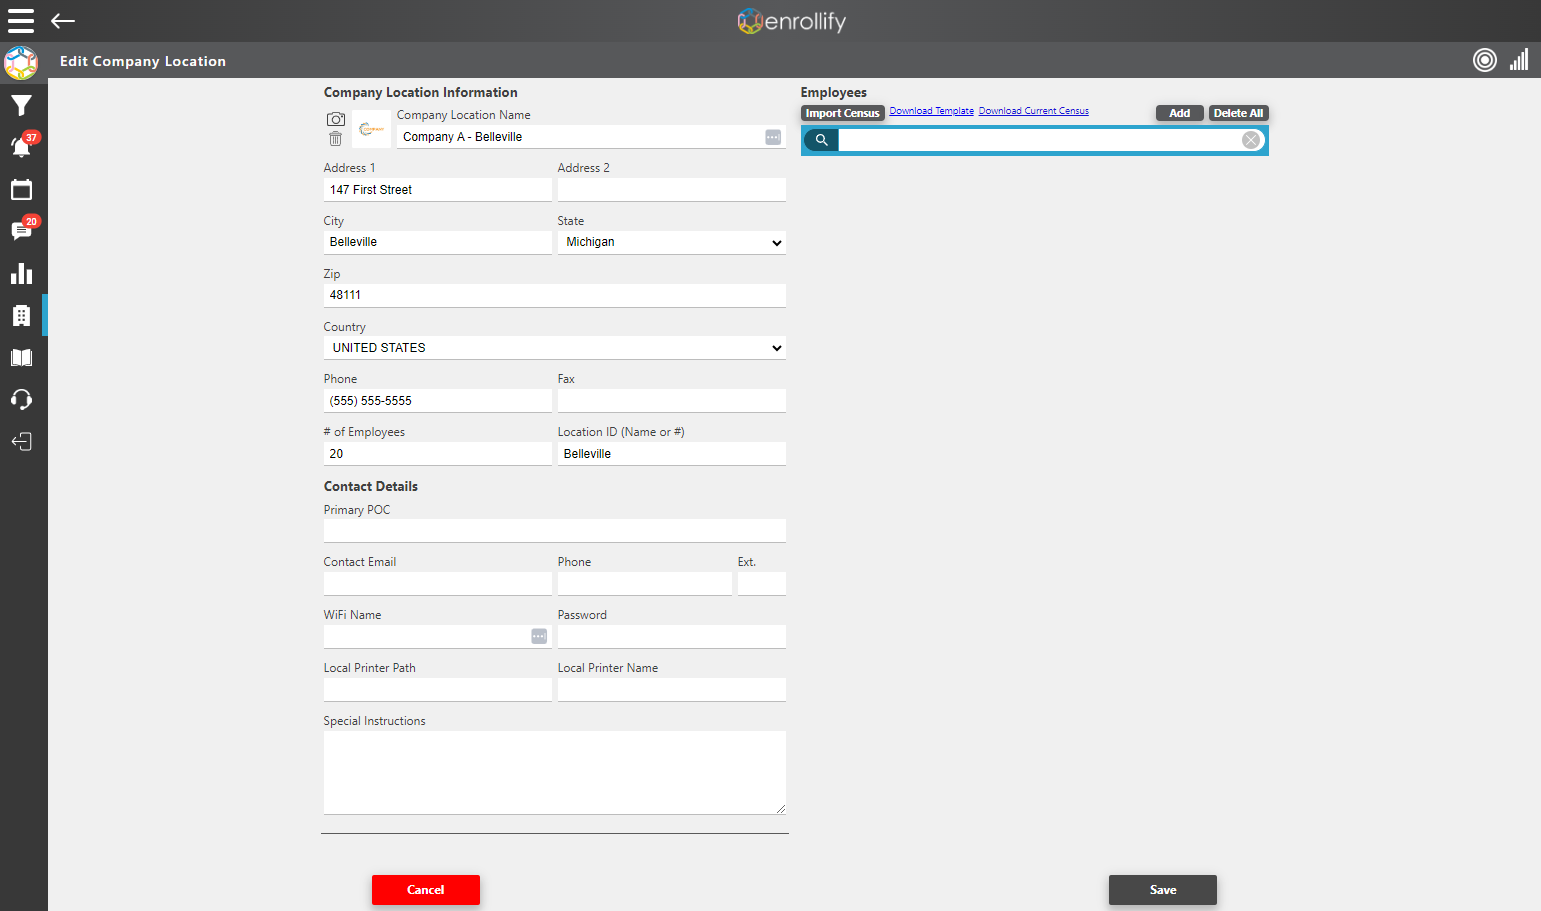
Task: Click the City field with Belleville
Action: (438, 242)
